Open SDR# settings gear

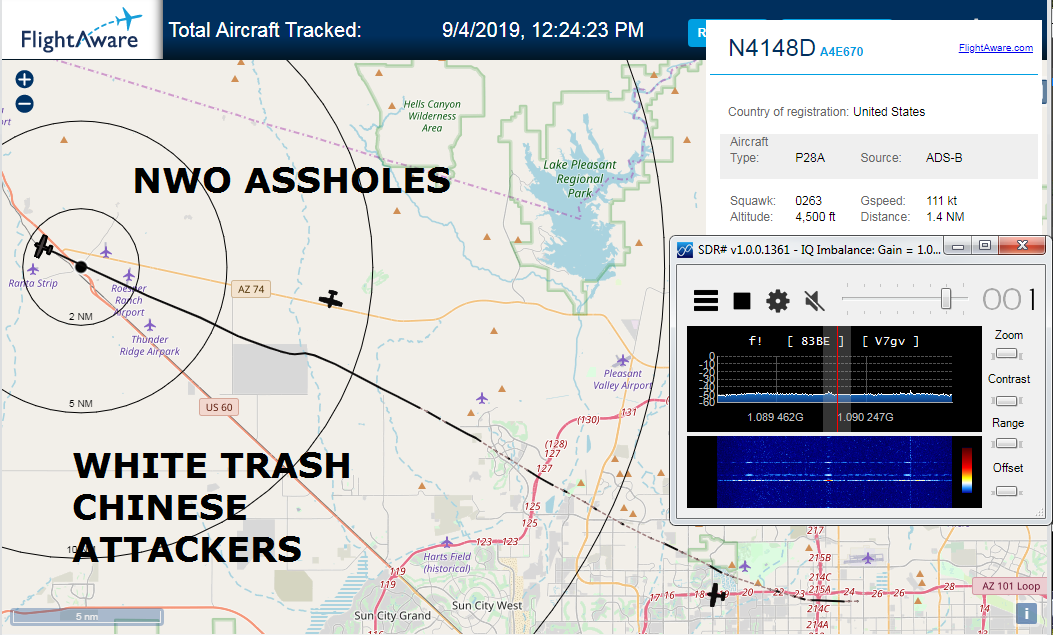click(778, 301)
